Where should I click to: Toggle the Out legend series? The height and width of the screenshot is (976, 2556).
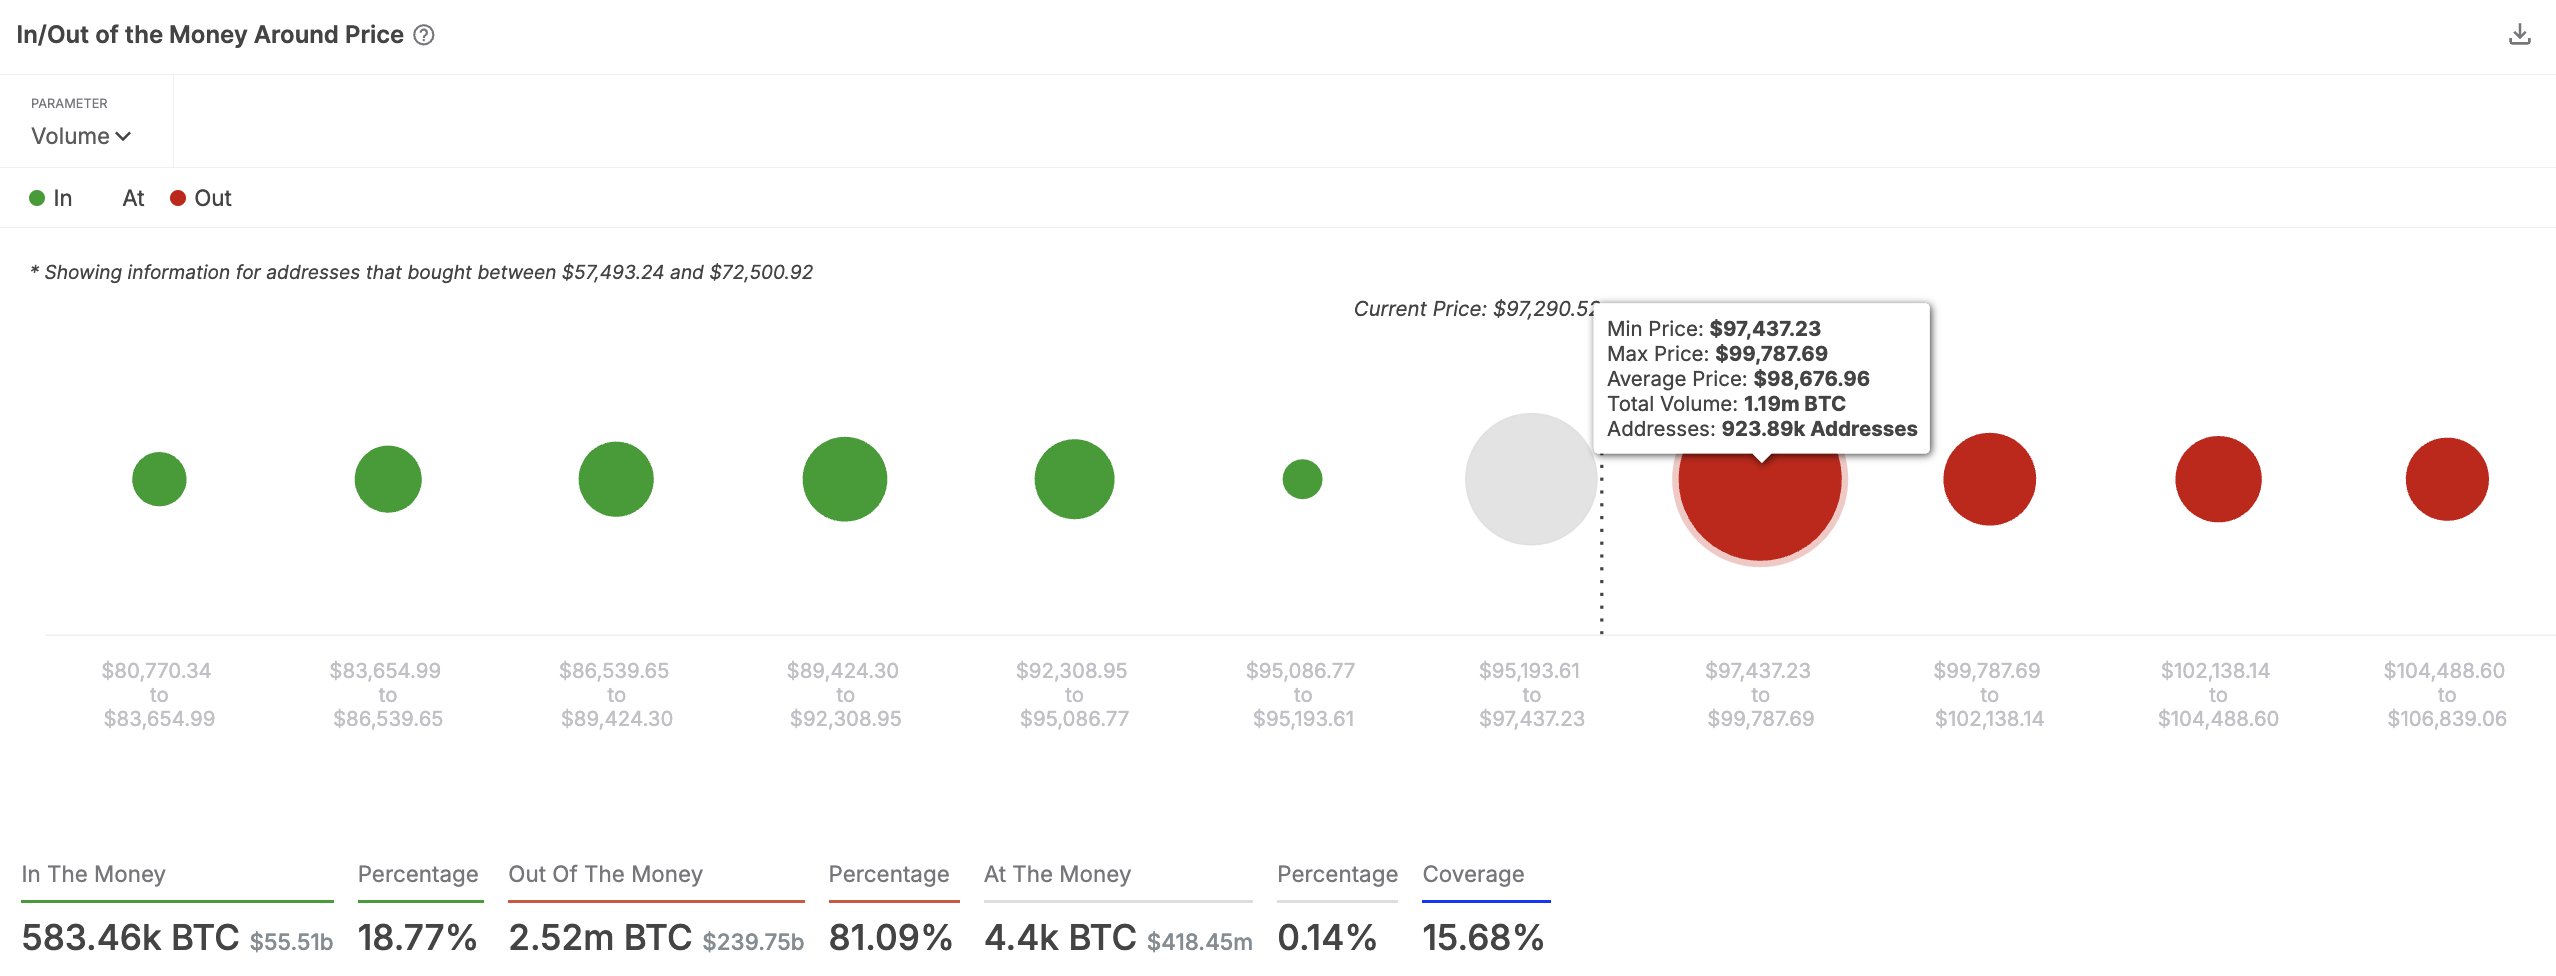pos(201,198)
